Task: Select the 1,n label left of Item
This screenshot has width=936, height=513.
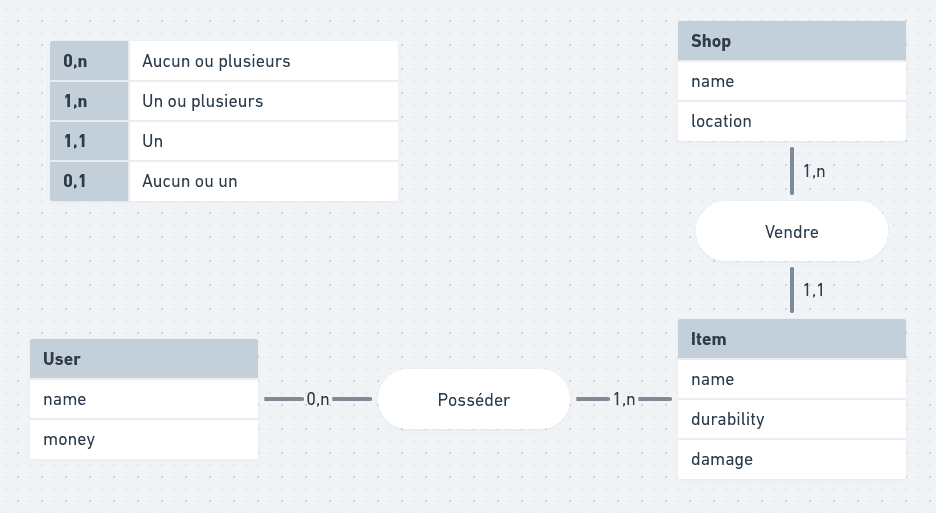Action: (624, 399)
